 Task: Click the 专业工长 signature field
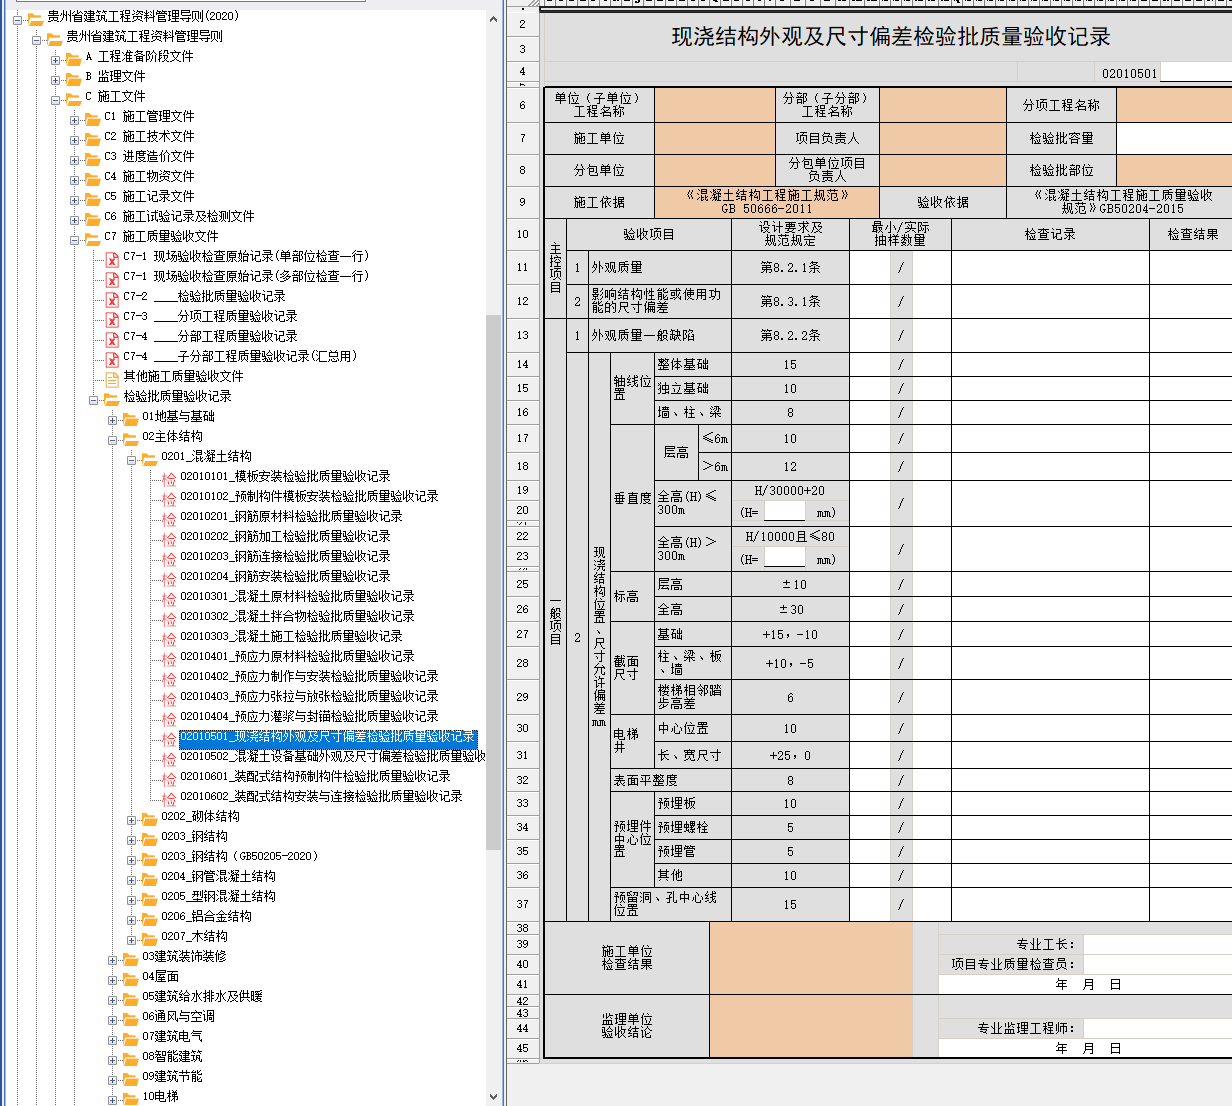[1158, 945]
